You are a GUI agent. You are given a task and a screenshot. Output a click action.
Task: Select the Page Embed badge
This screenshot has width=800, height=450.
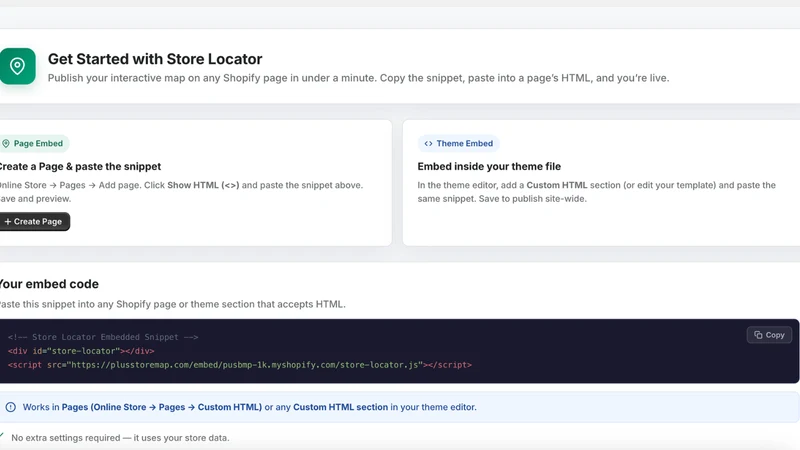point(34,143)
